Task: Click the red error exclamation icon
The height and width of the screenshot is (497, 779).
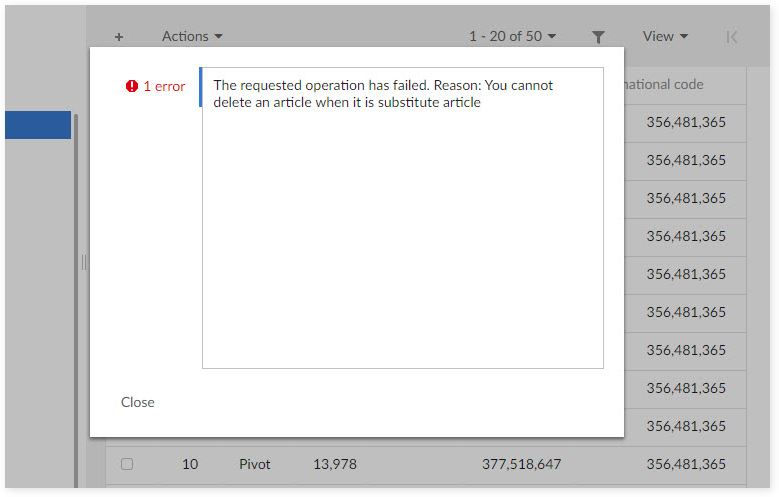Action: point(132,86)
